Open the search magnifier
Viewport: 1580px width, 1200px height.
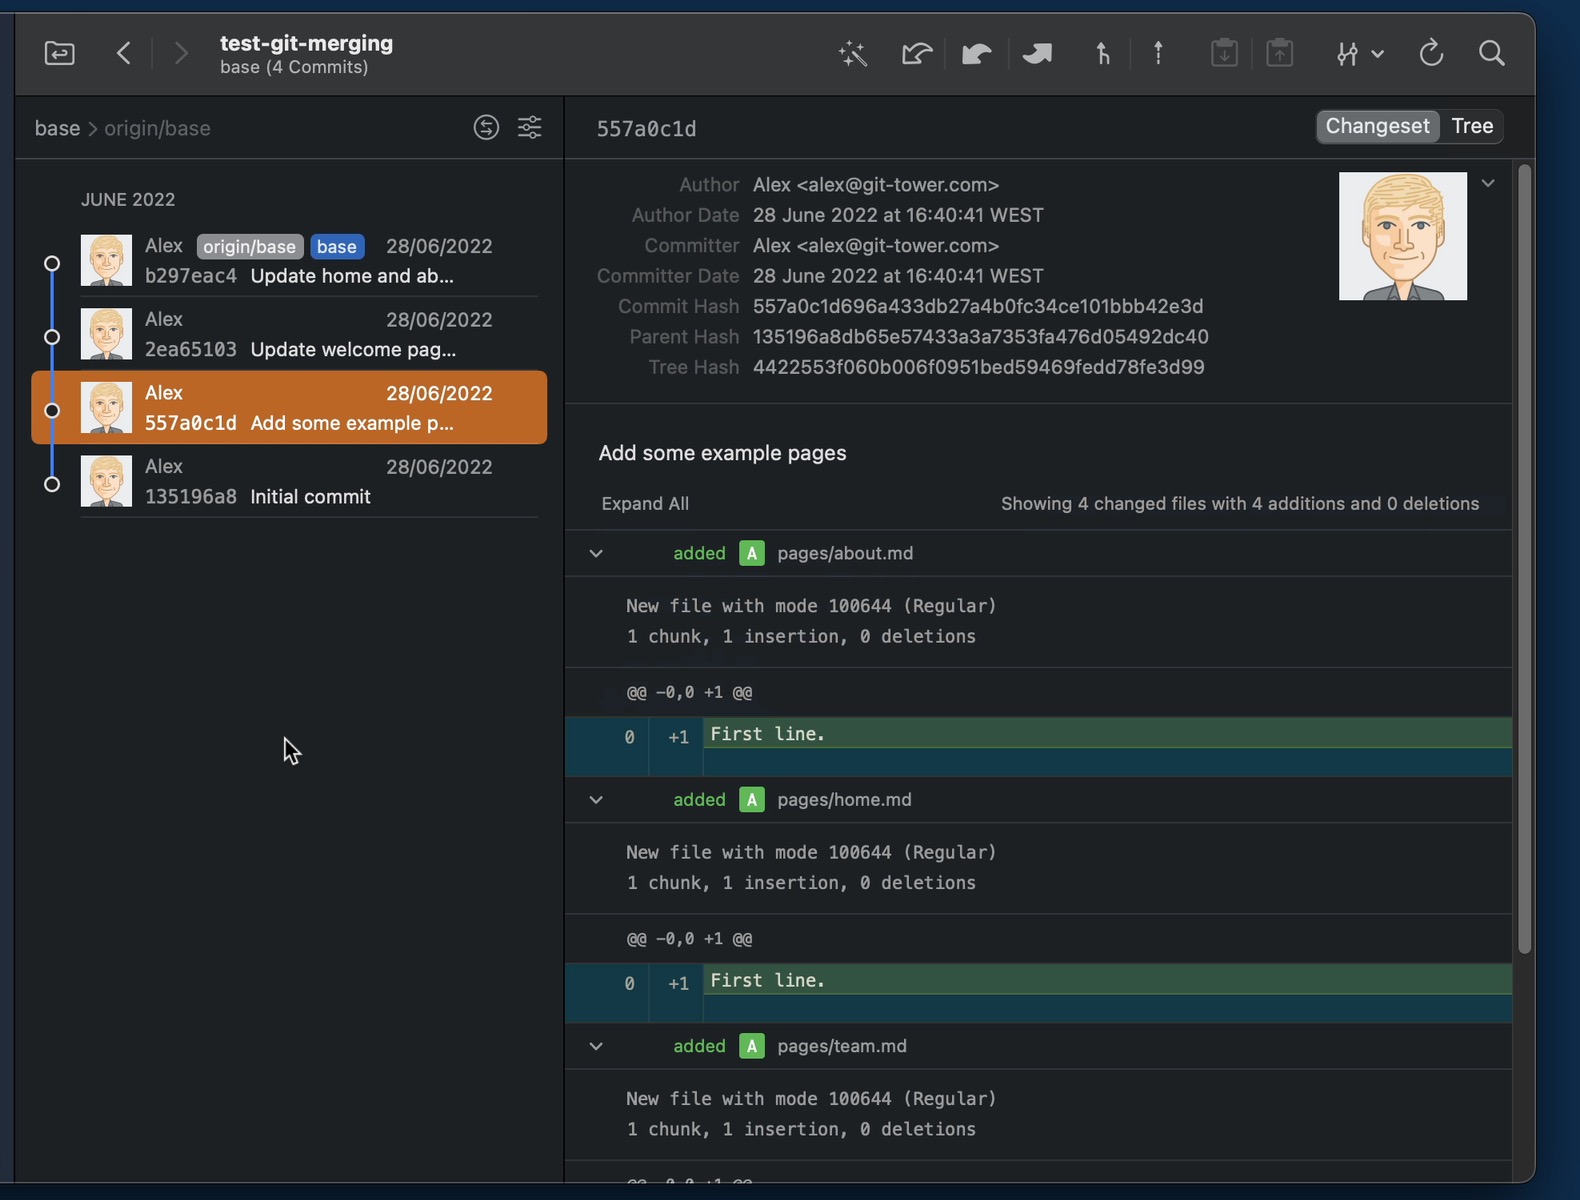tap(1491, 54)
